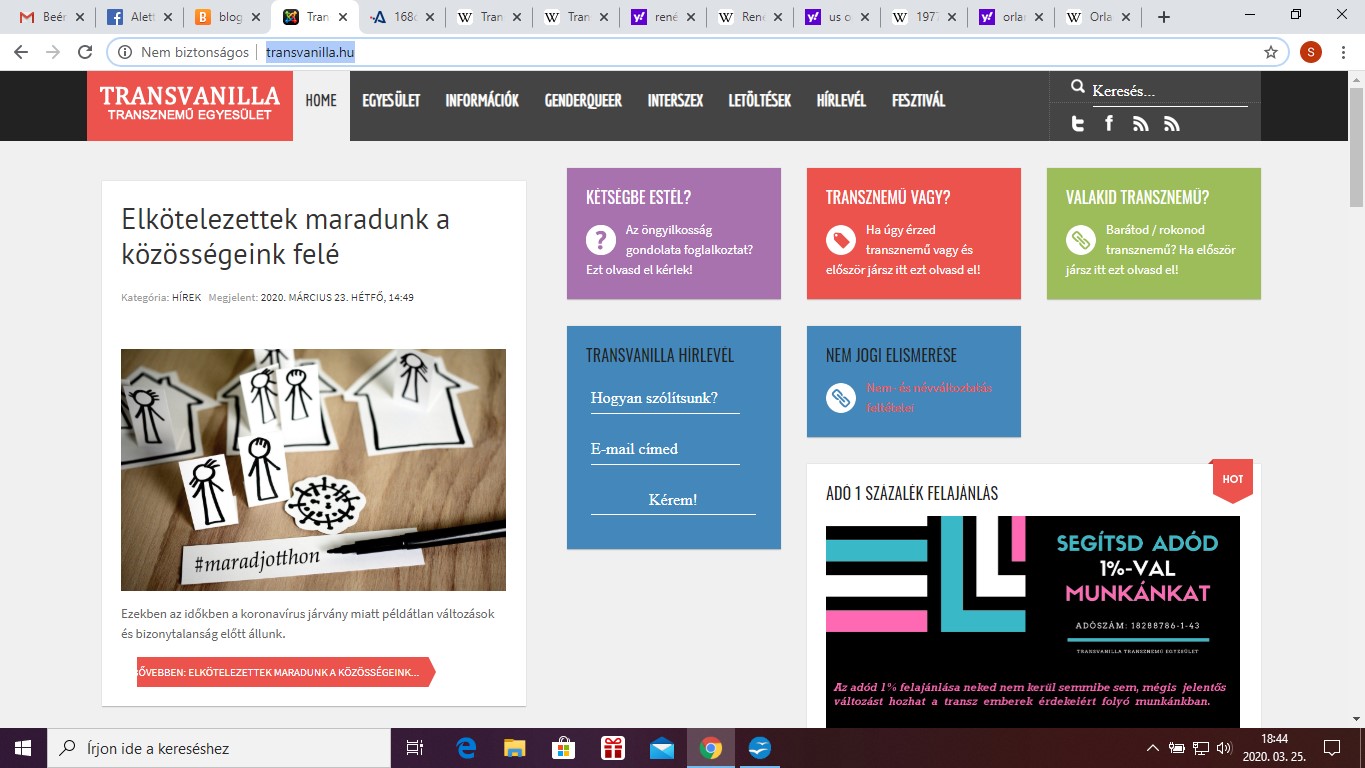
Task: Focus the Hogyan szólítsunk? name field
Action: (665, 397)
